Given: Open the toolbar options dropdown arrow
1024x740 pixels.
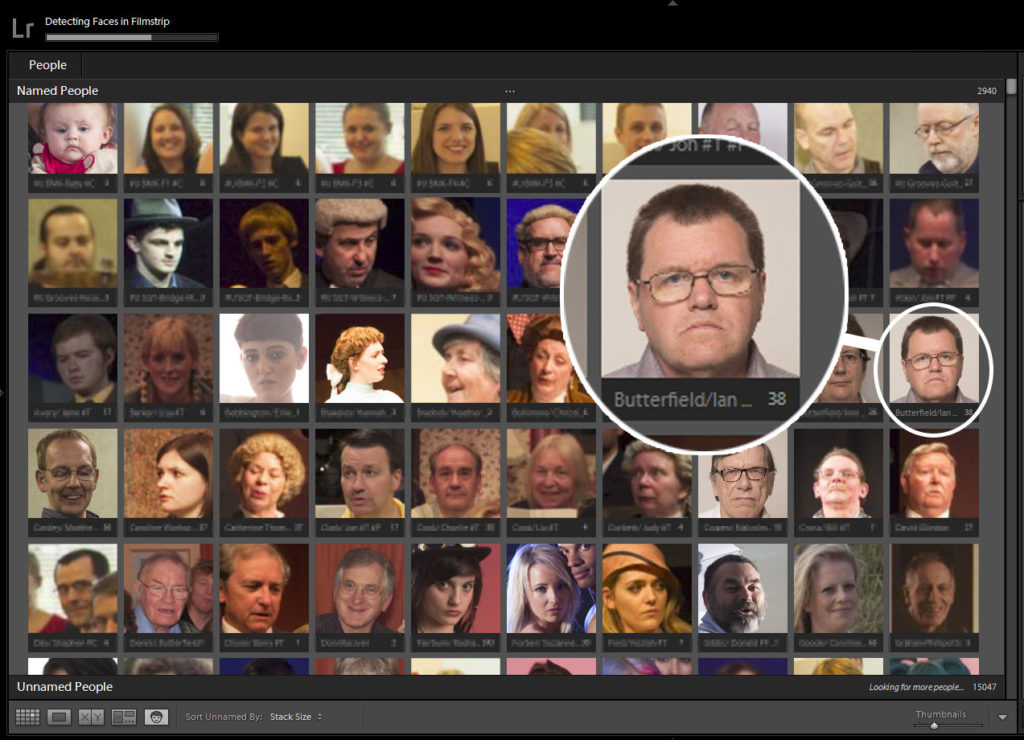Looking at the screenshot, I should (1003, 717).
